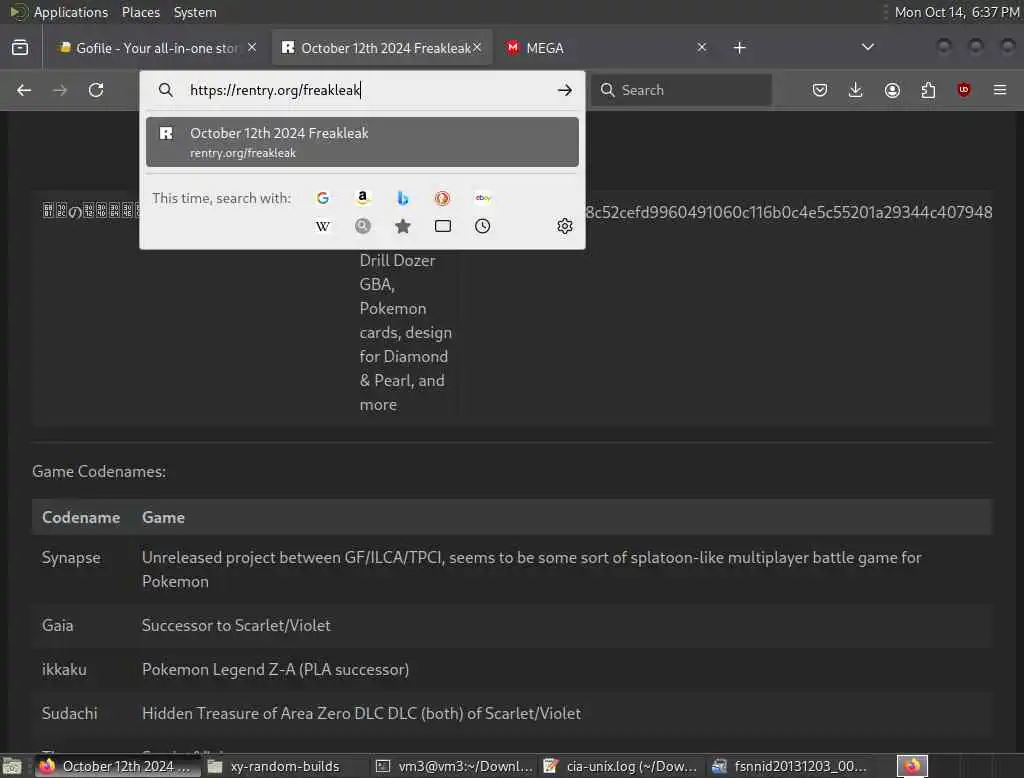Search with eBay engine icon
This screenshot has height=778, width=1024.
[483, 198]
